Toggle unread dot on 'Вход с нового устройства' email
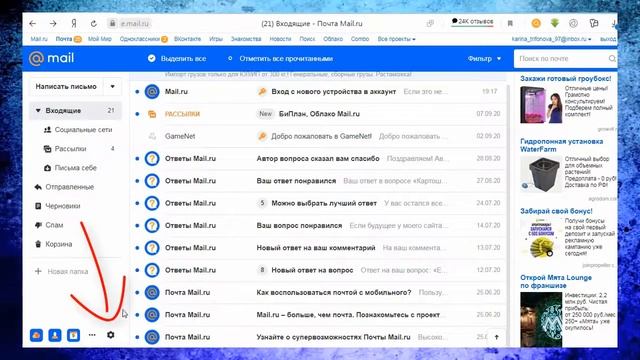Viewport: 640px width, 360px height. pyautogui.click(x=137, y=91)
